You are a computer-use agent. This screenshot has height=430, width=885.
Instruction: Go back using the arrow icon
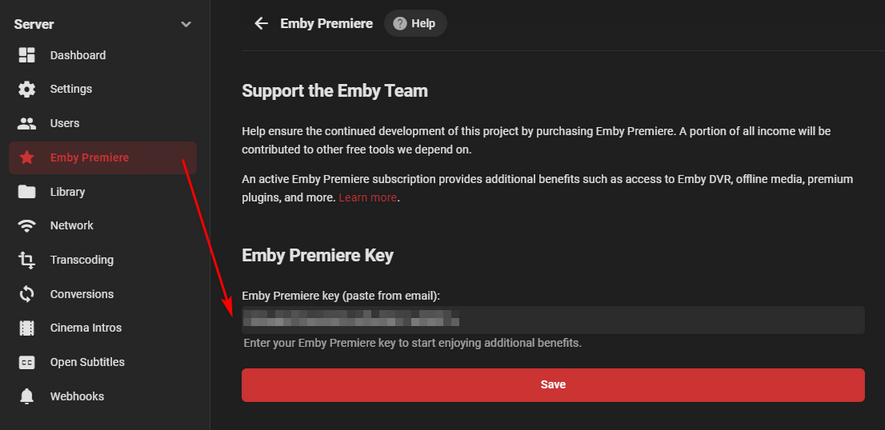click(261, 23)
